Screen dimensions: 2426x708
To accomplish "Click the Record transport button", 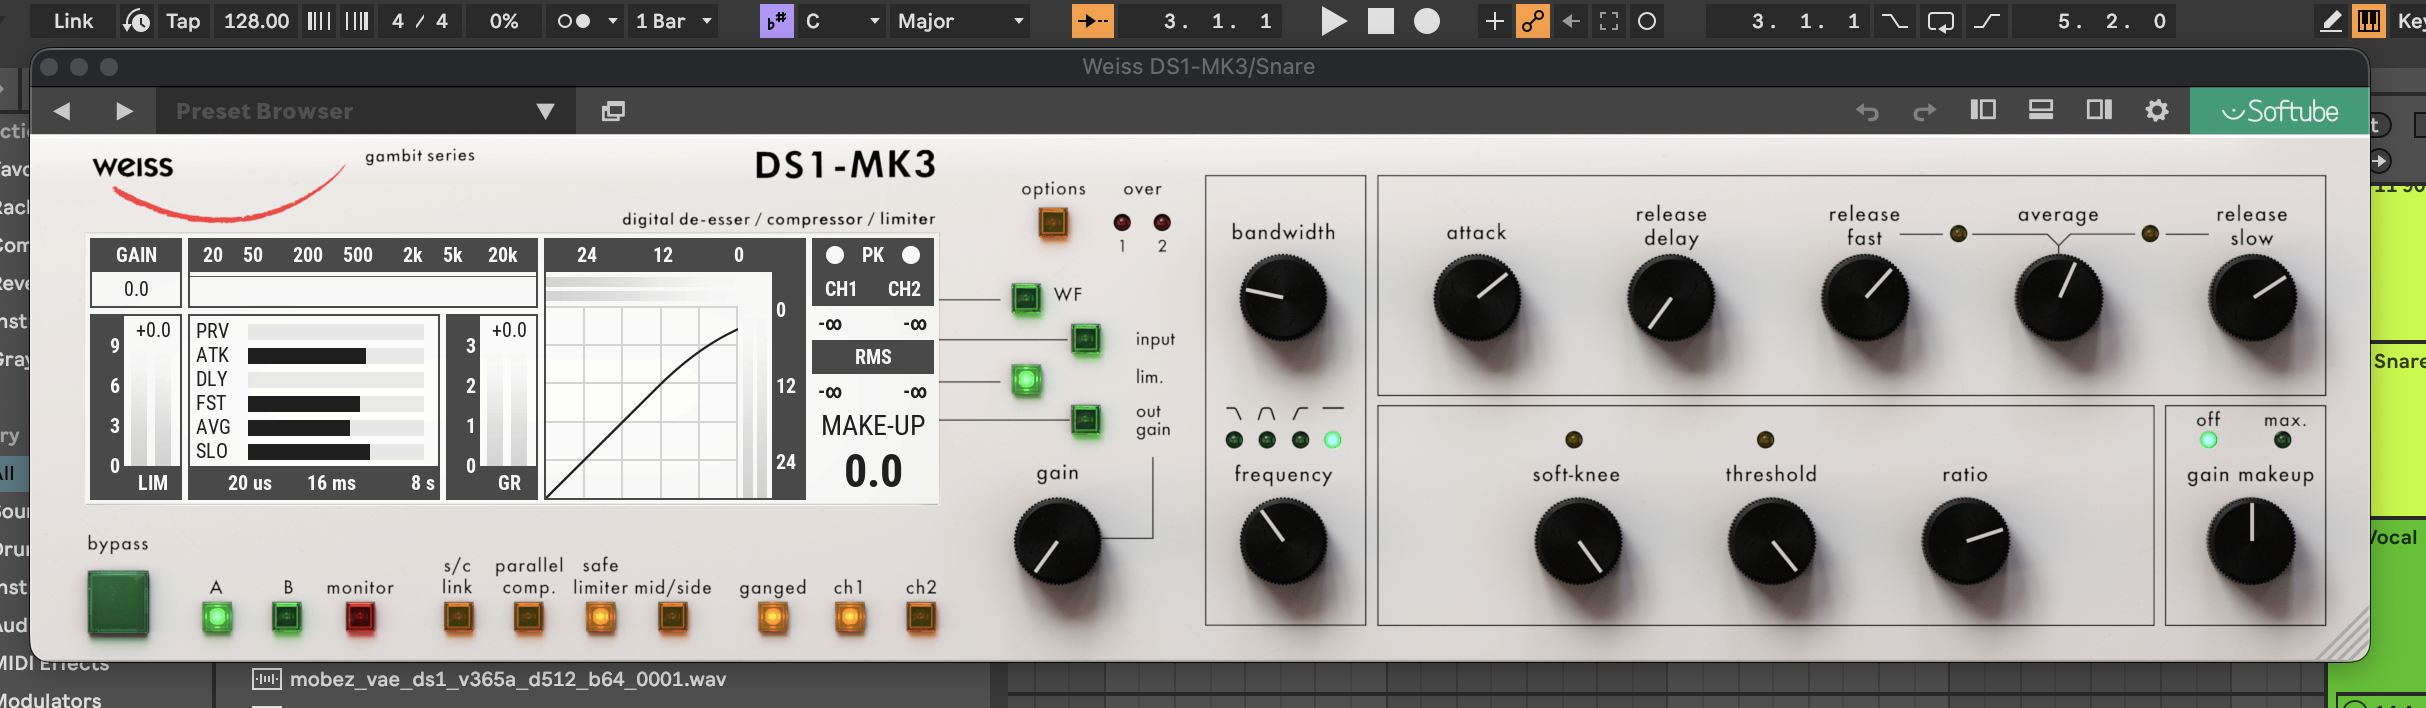I will click(1427, 21).
